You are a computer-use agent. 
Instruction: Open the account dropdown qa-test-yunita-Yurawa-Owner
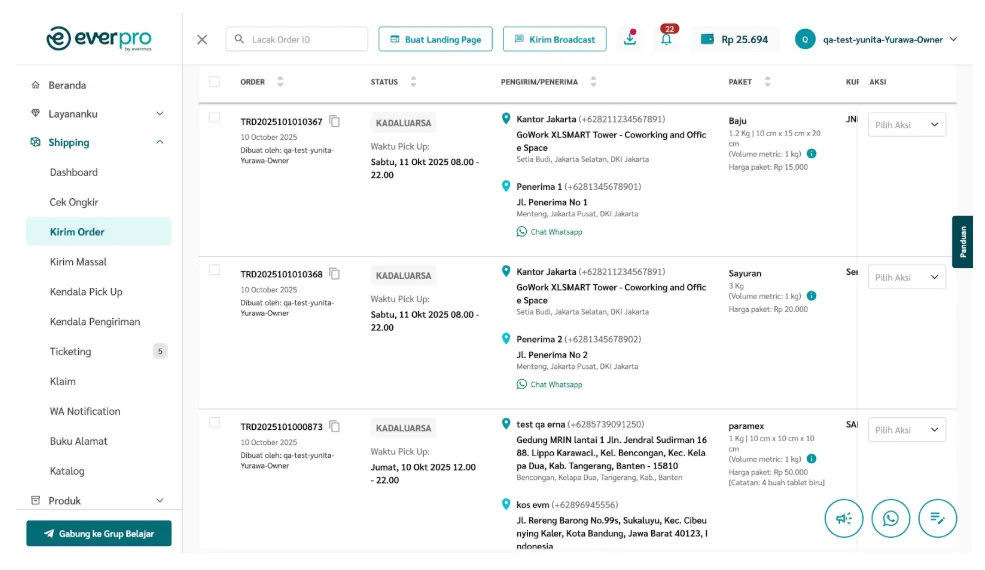pos(876,40)
